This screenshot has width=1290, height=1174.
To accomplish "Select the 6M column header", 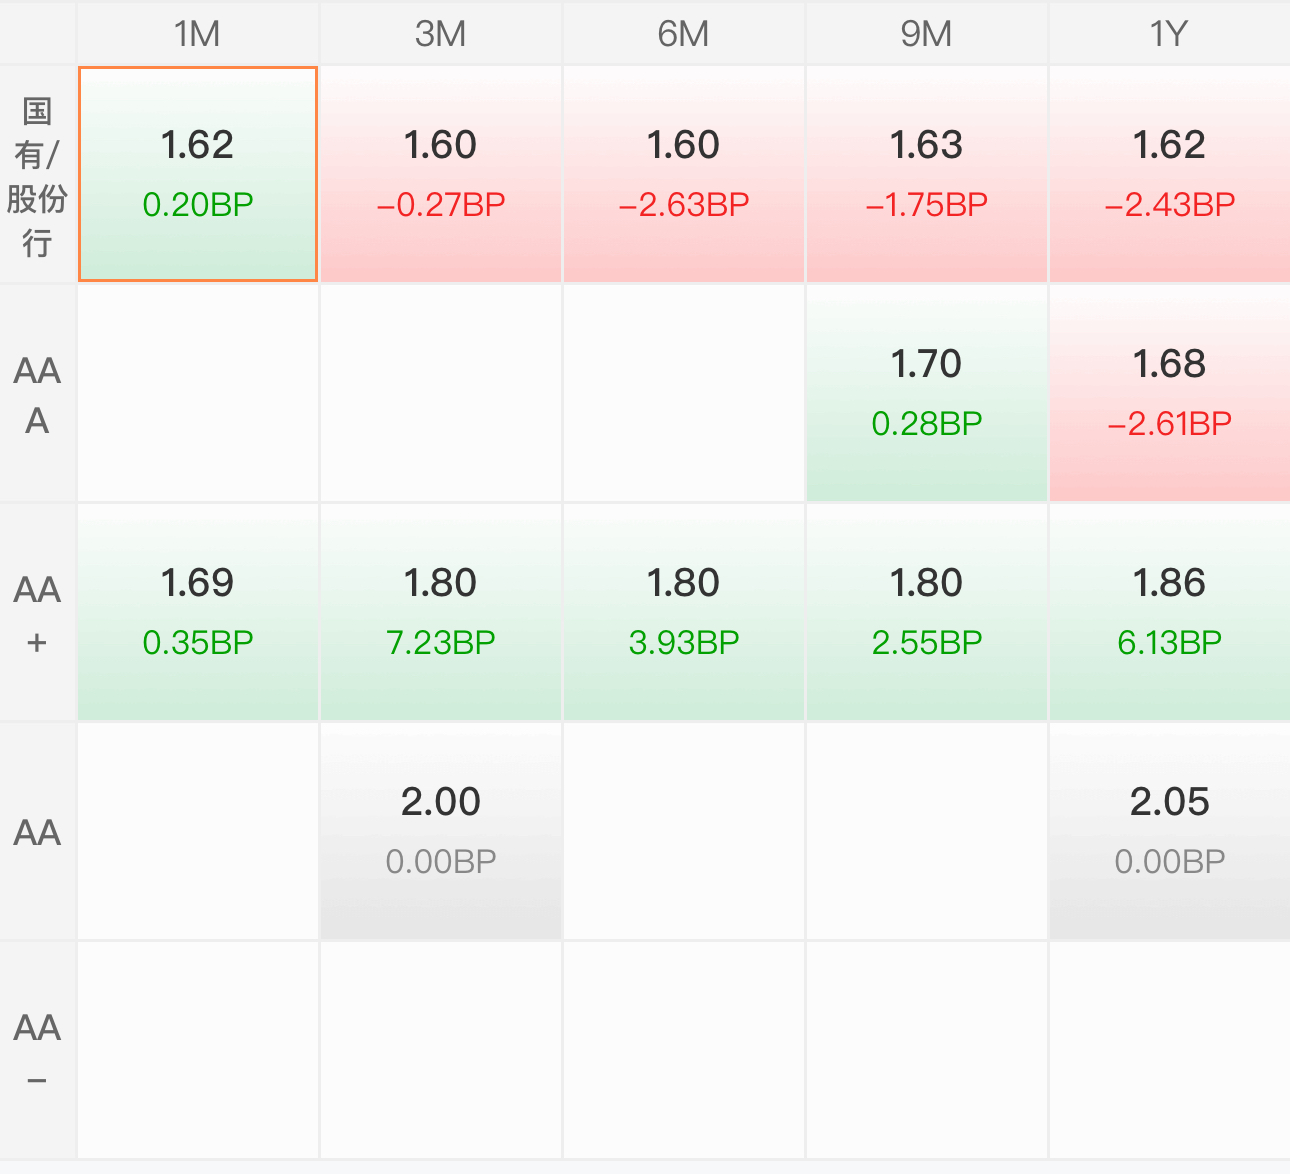I will click(684, 33).
